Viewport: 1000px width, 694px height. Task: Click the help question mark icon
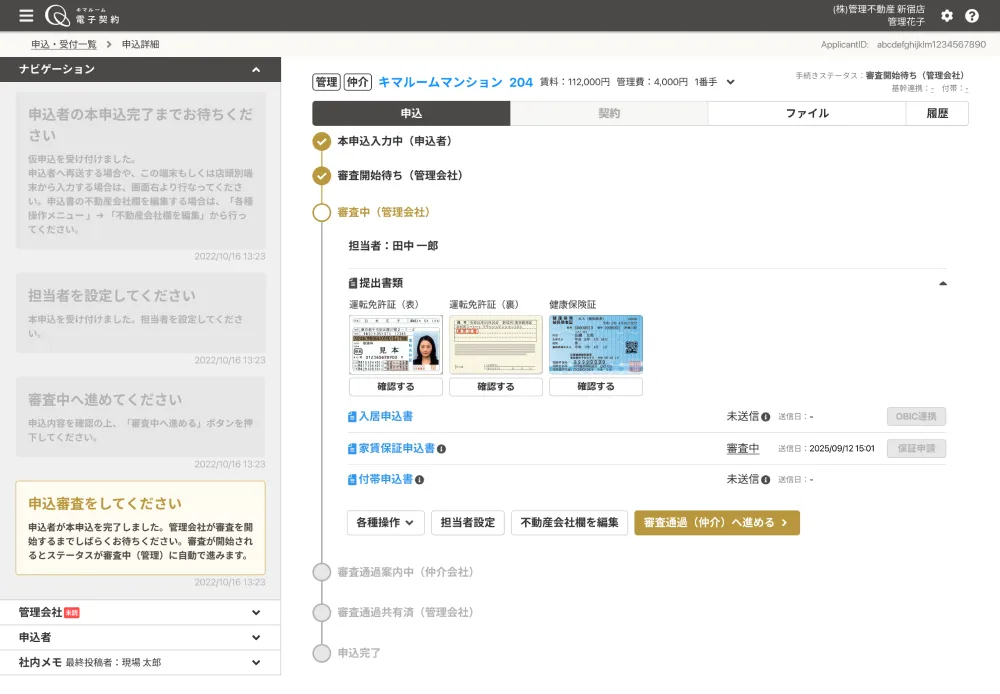(x=971, y=15)
